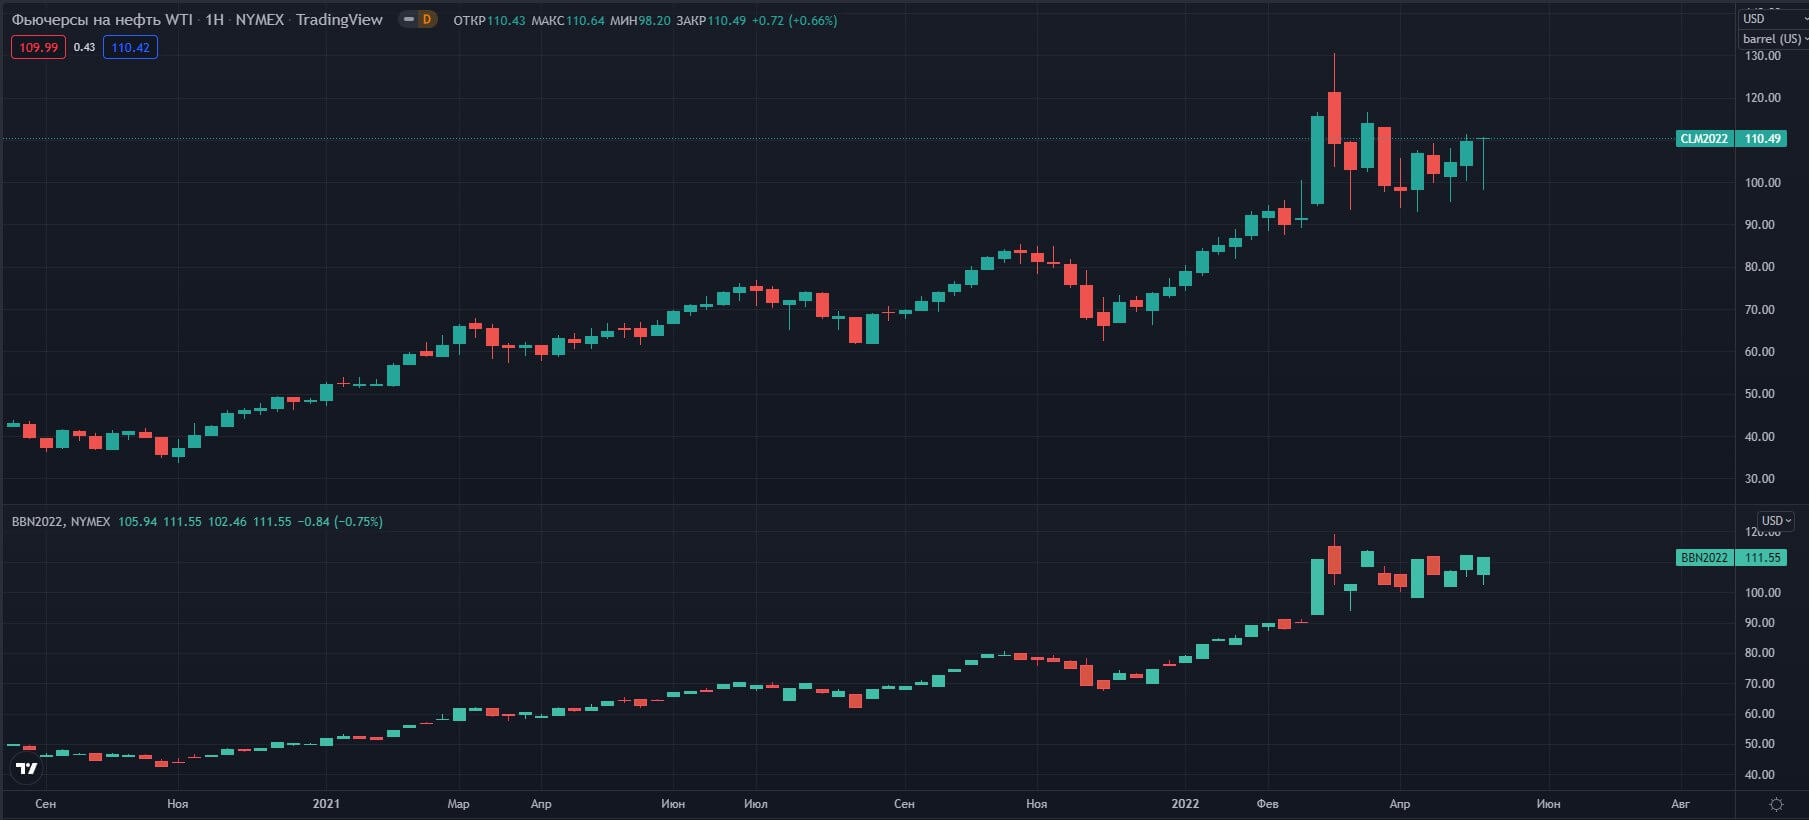Viewport: 1809px width, 820px height.
Task: Click the +0.72 (+0.66%) change value
Action: pos(795,20)
